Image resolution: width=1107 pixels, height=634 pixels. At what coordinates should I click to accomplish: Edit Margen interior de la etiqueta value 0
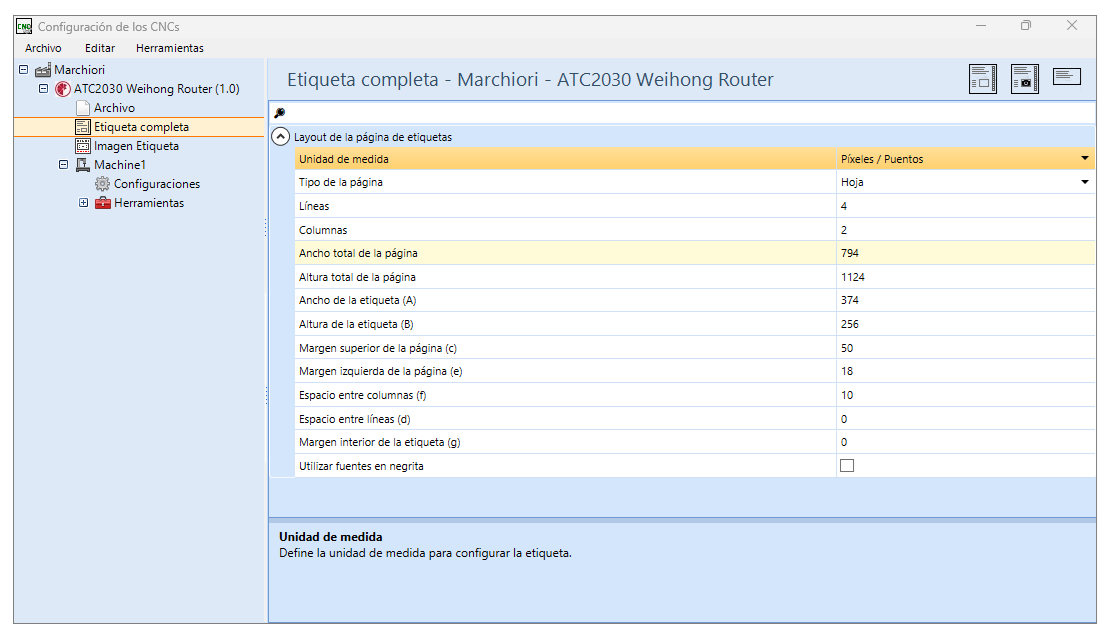coord(965,443)
